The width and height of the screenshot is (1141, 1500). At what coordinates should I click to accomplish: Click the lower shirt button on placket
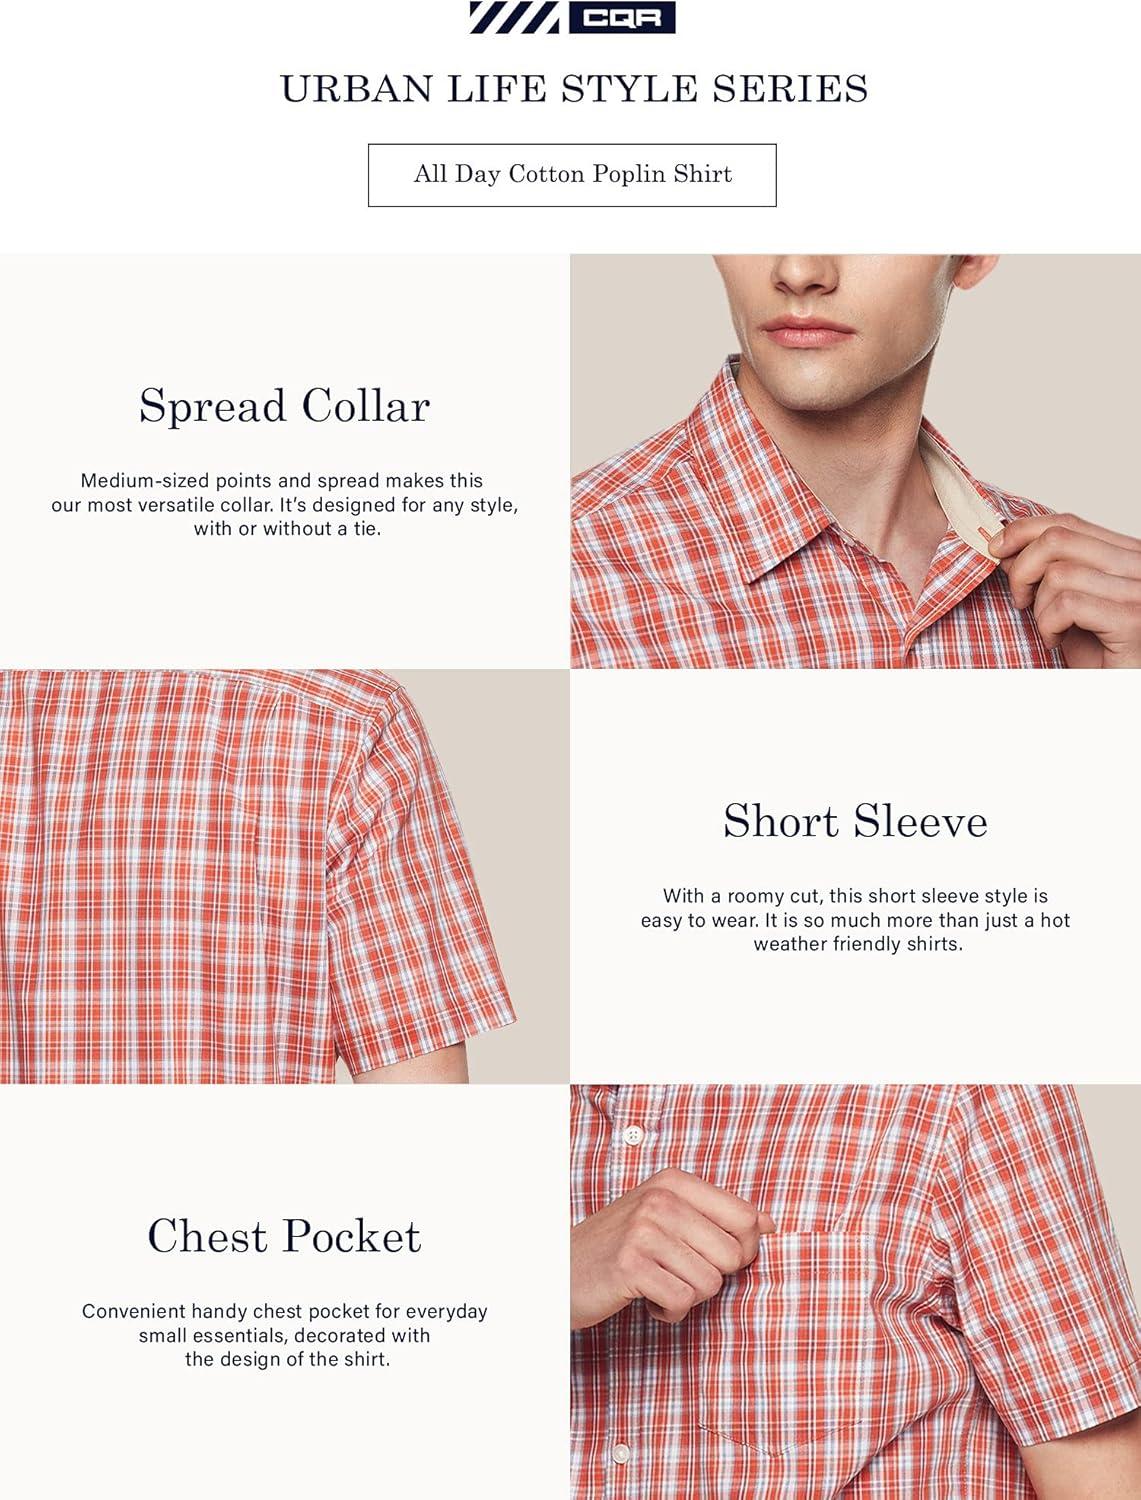point(622,1452)
